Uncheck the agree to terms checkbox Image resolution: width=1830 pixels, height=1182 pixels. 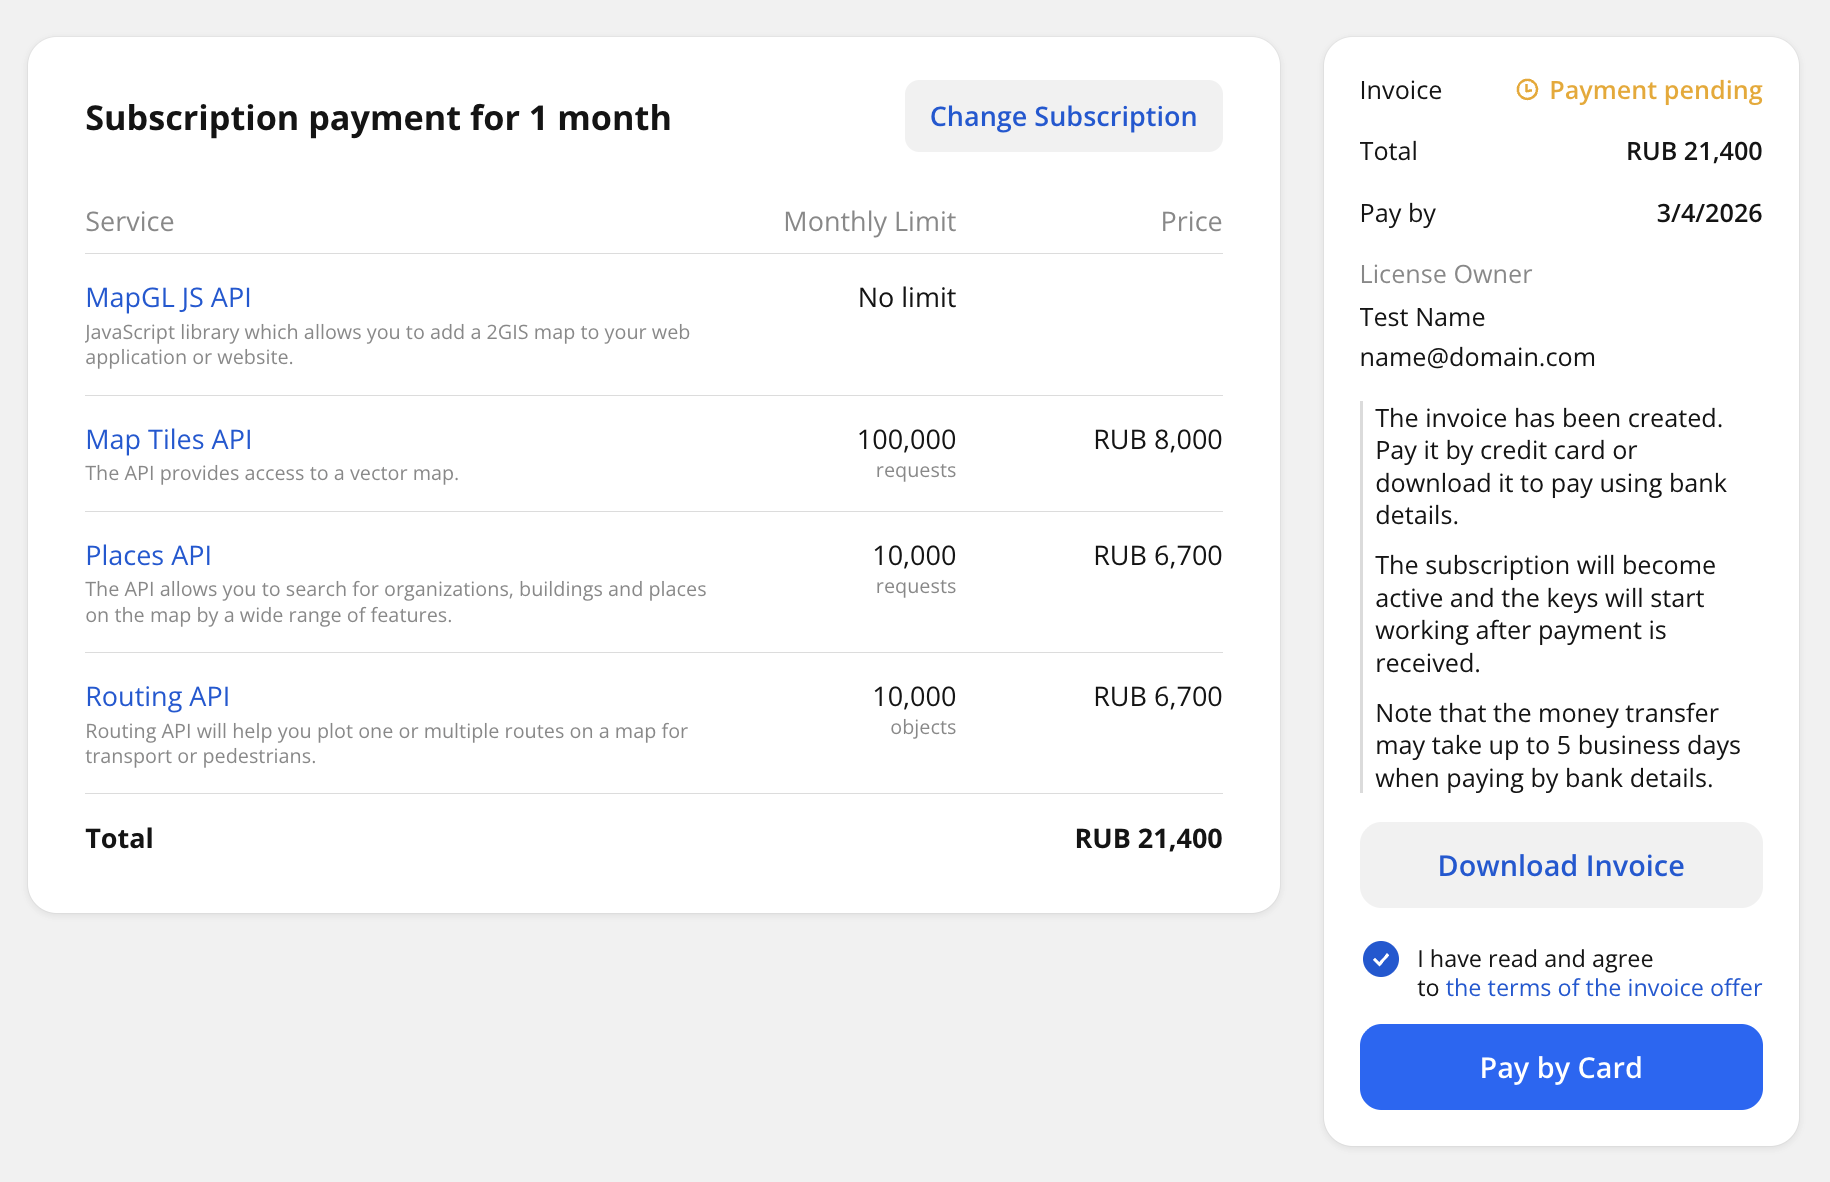point(1380,959)
